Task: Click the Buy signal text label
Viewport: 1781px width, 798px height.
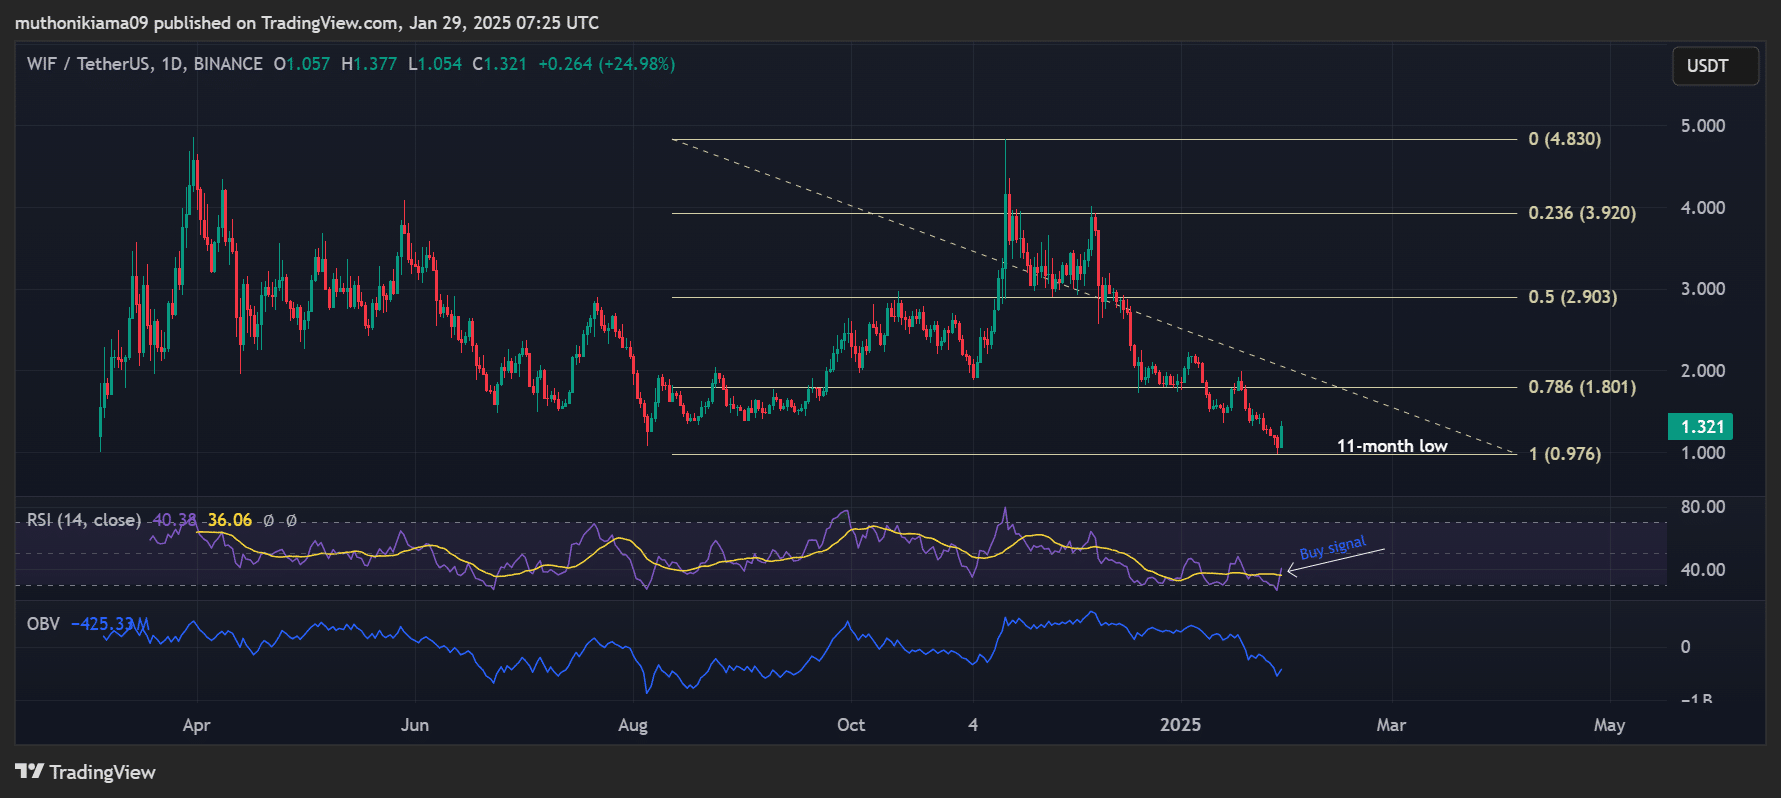Action: (1332, 548)
